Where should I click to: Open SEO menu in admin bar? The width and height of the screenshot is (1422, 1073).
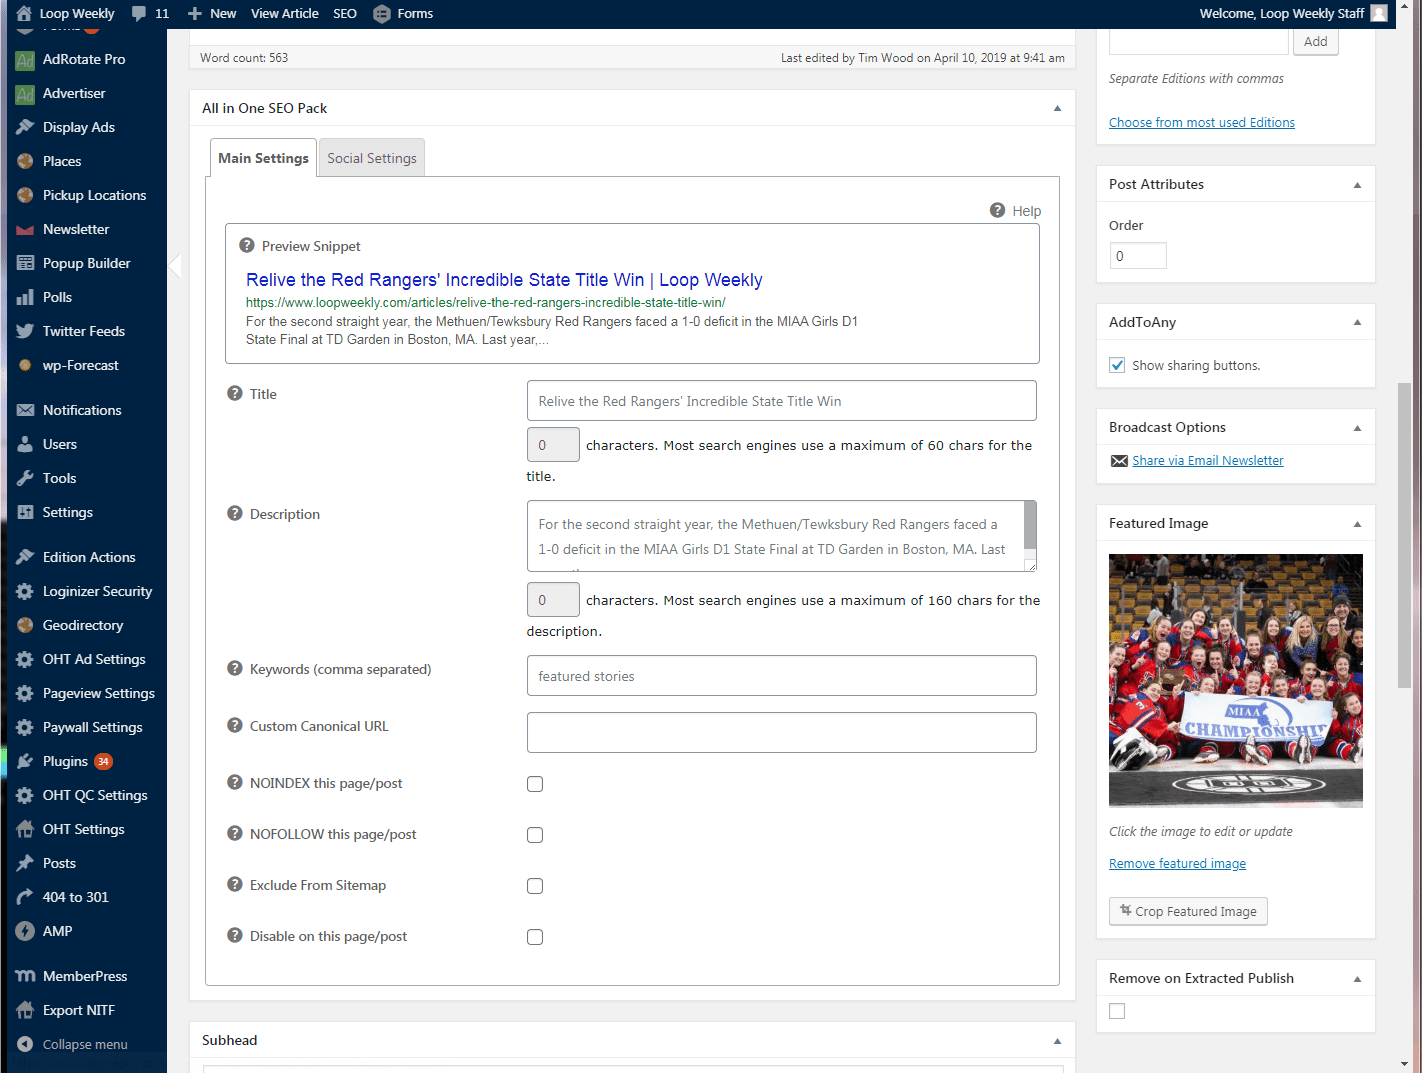pyautogui.click(x=345, y=14)
